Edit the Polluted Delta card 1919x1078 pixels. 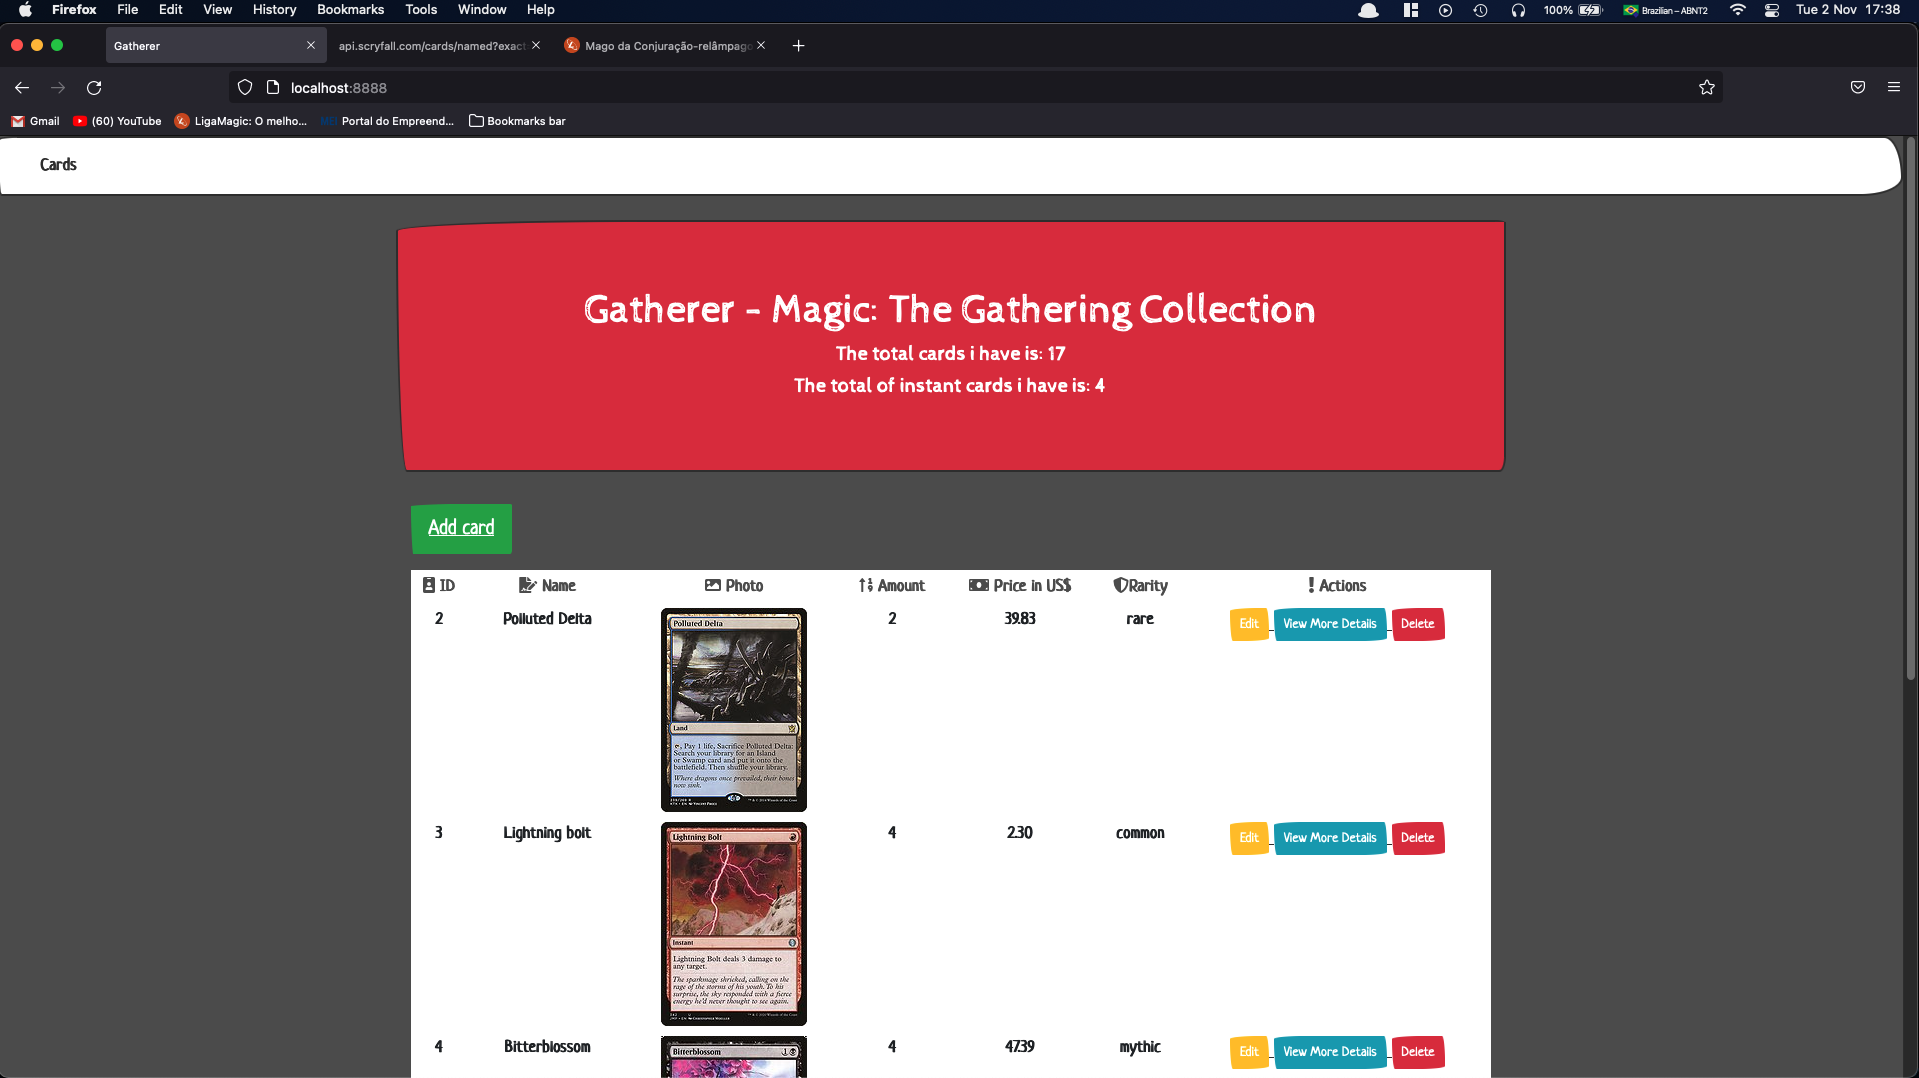point(1249,624)
